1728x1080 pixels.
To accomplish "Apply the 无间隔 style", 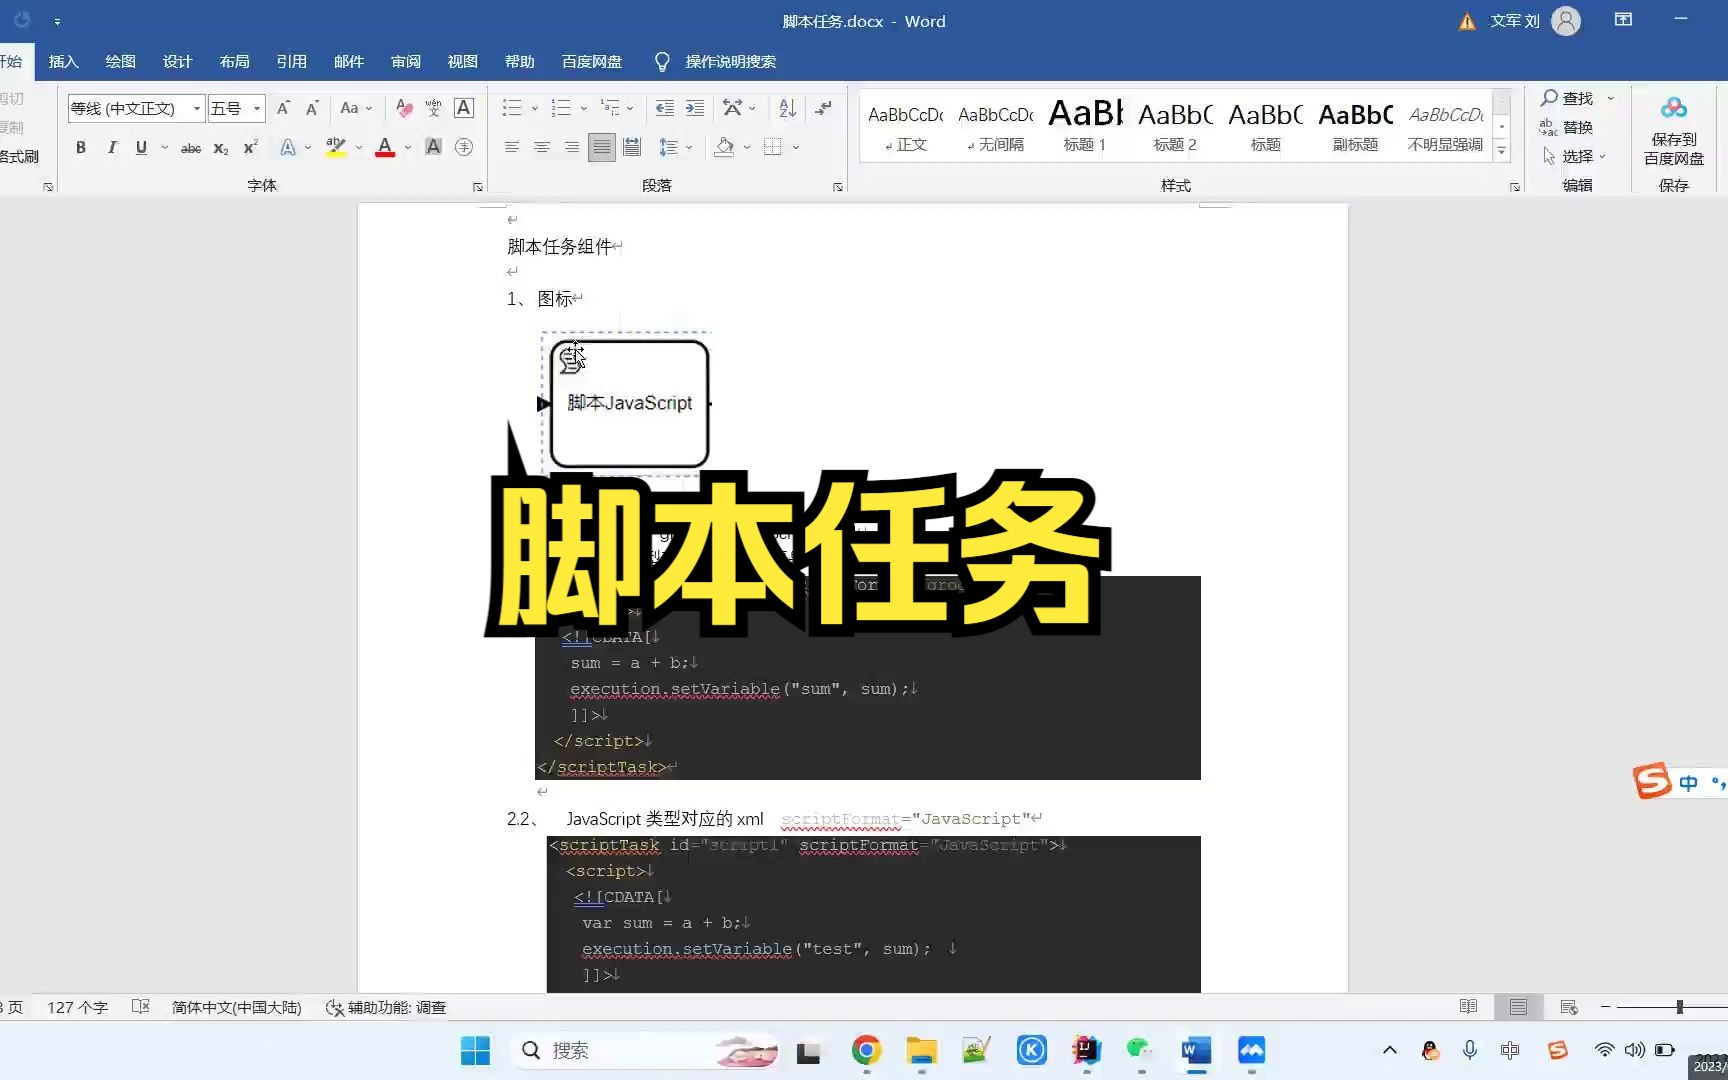I will coord(995,125).
